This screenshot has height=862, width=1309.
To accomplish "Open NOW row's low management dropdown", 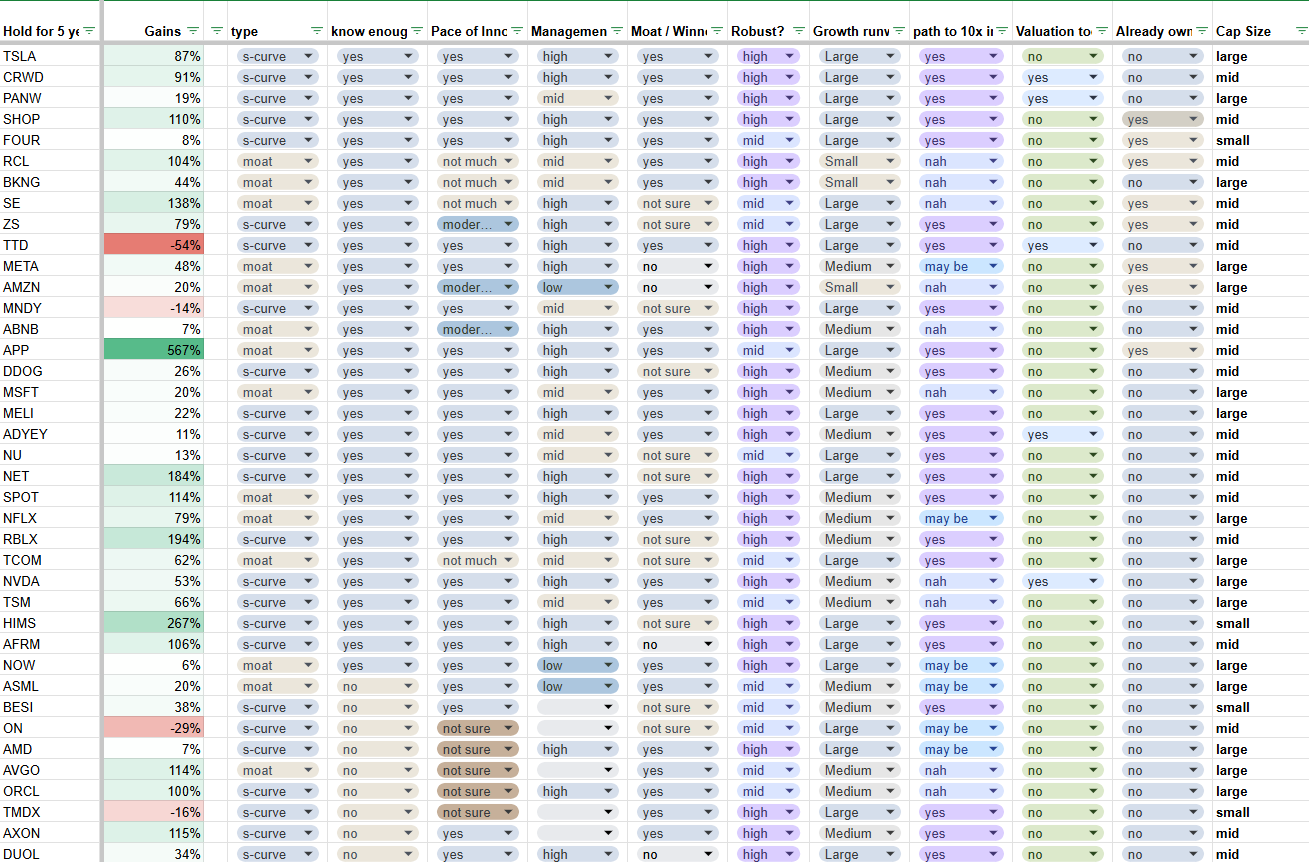I will click(578, 665).
